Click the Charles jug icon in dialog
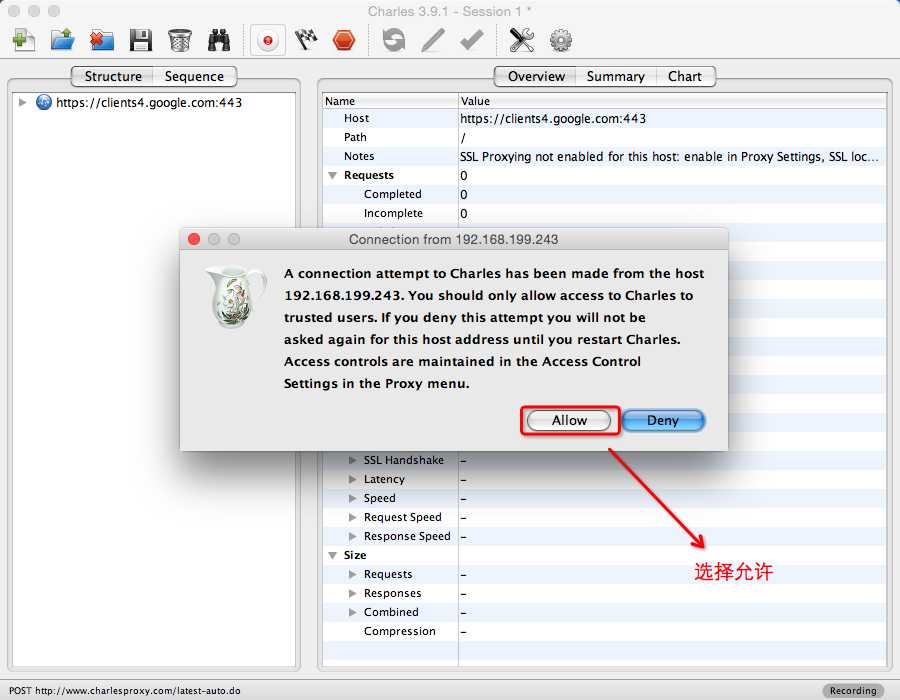Viewport: 900px width, 700px height. [235, 297]
